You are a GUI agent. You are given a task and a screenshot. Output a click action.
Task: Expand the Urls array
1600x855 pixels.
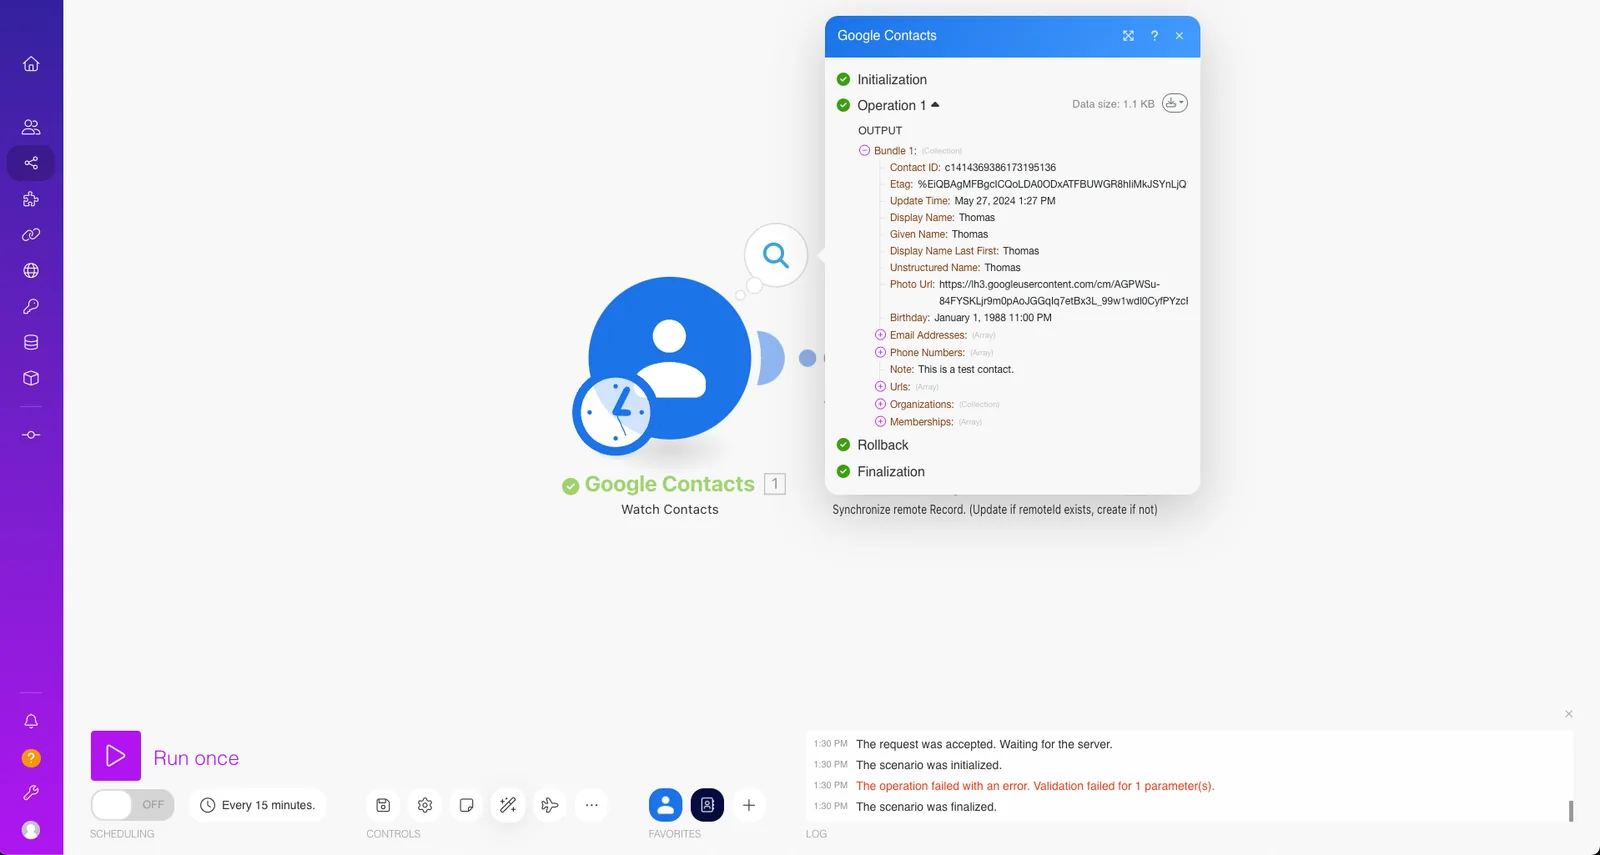(881, 387)
